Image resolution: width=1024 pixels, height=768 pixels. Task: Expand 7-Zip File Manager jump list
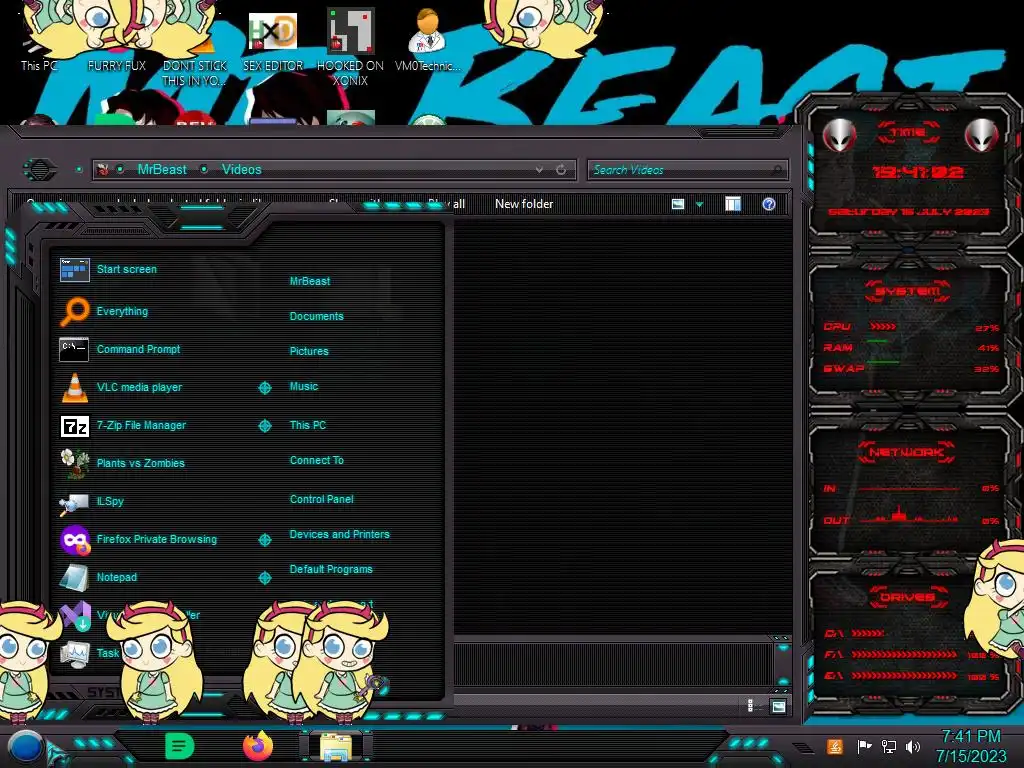click(x=264, y=426)
